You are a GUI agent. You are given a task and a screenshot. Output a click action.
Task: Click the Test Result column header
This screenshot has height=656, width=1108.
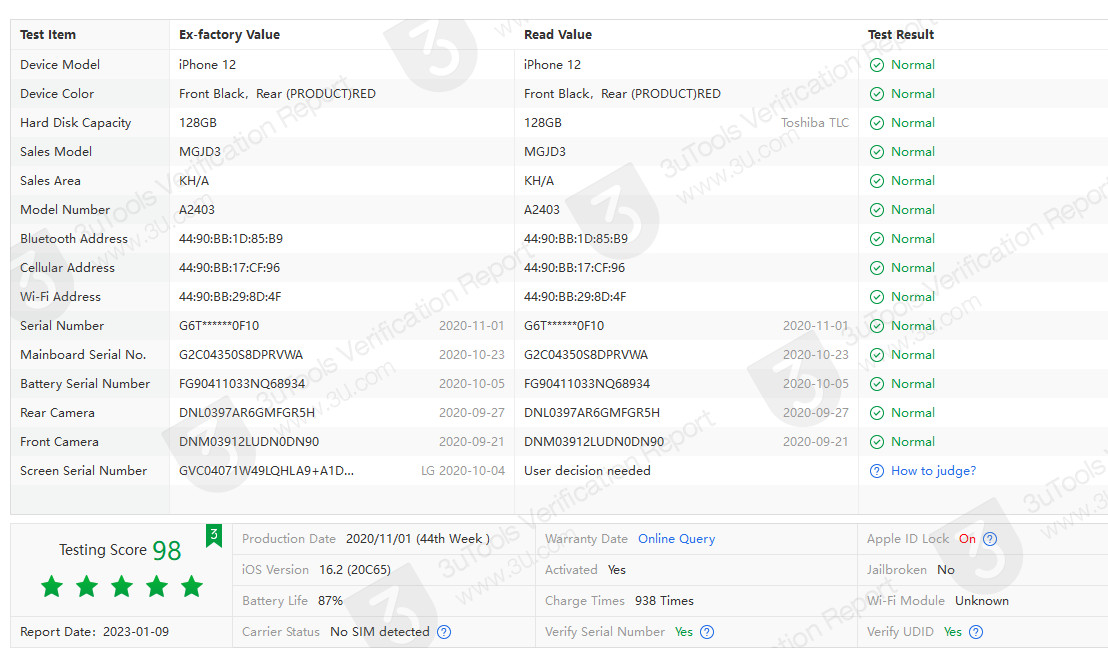901,35
